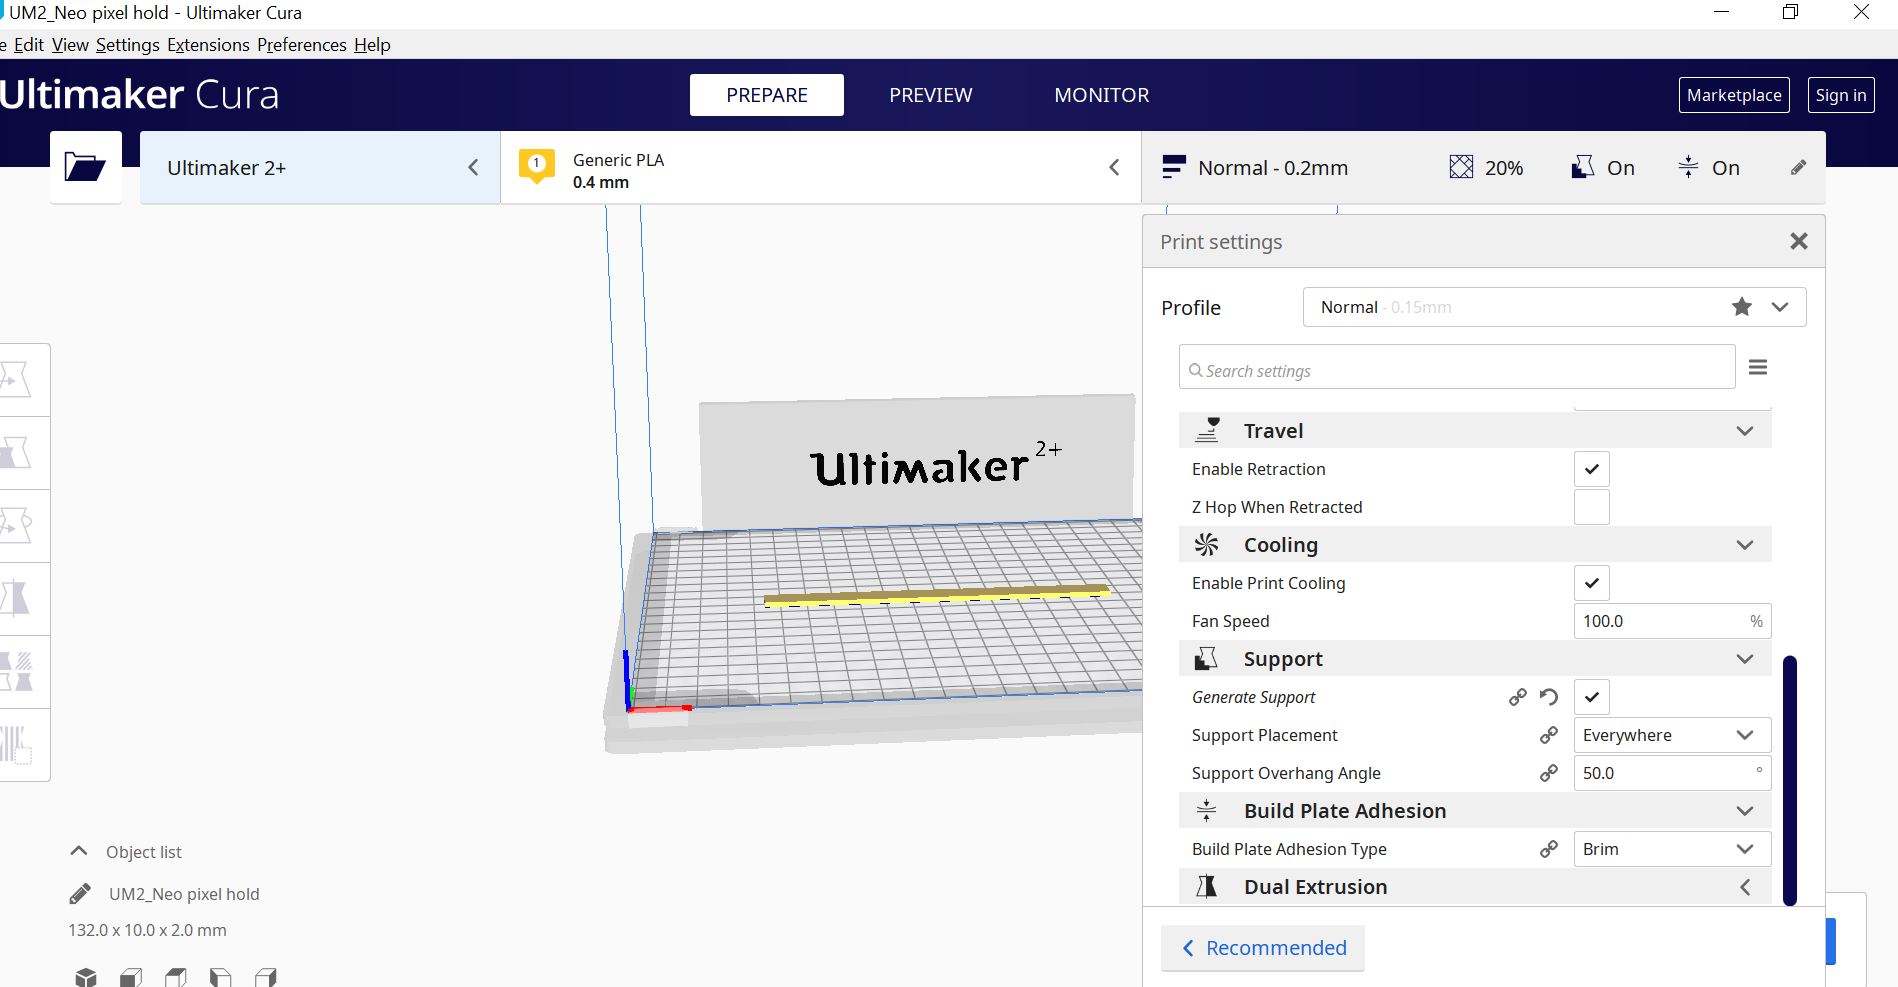Click the support On icon

click(1582, 167)
